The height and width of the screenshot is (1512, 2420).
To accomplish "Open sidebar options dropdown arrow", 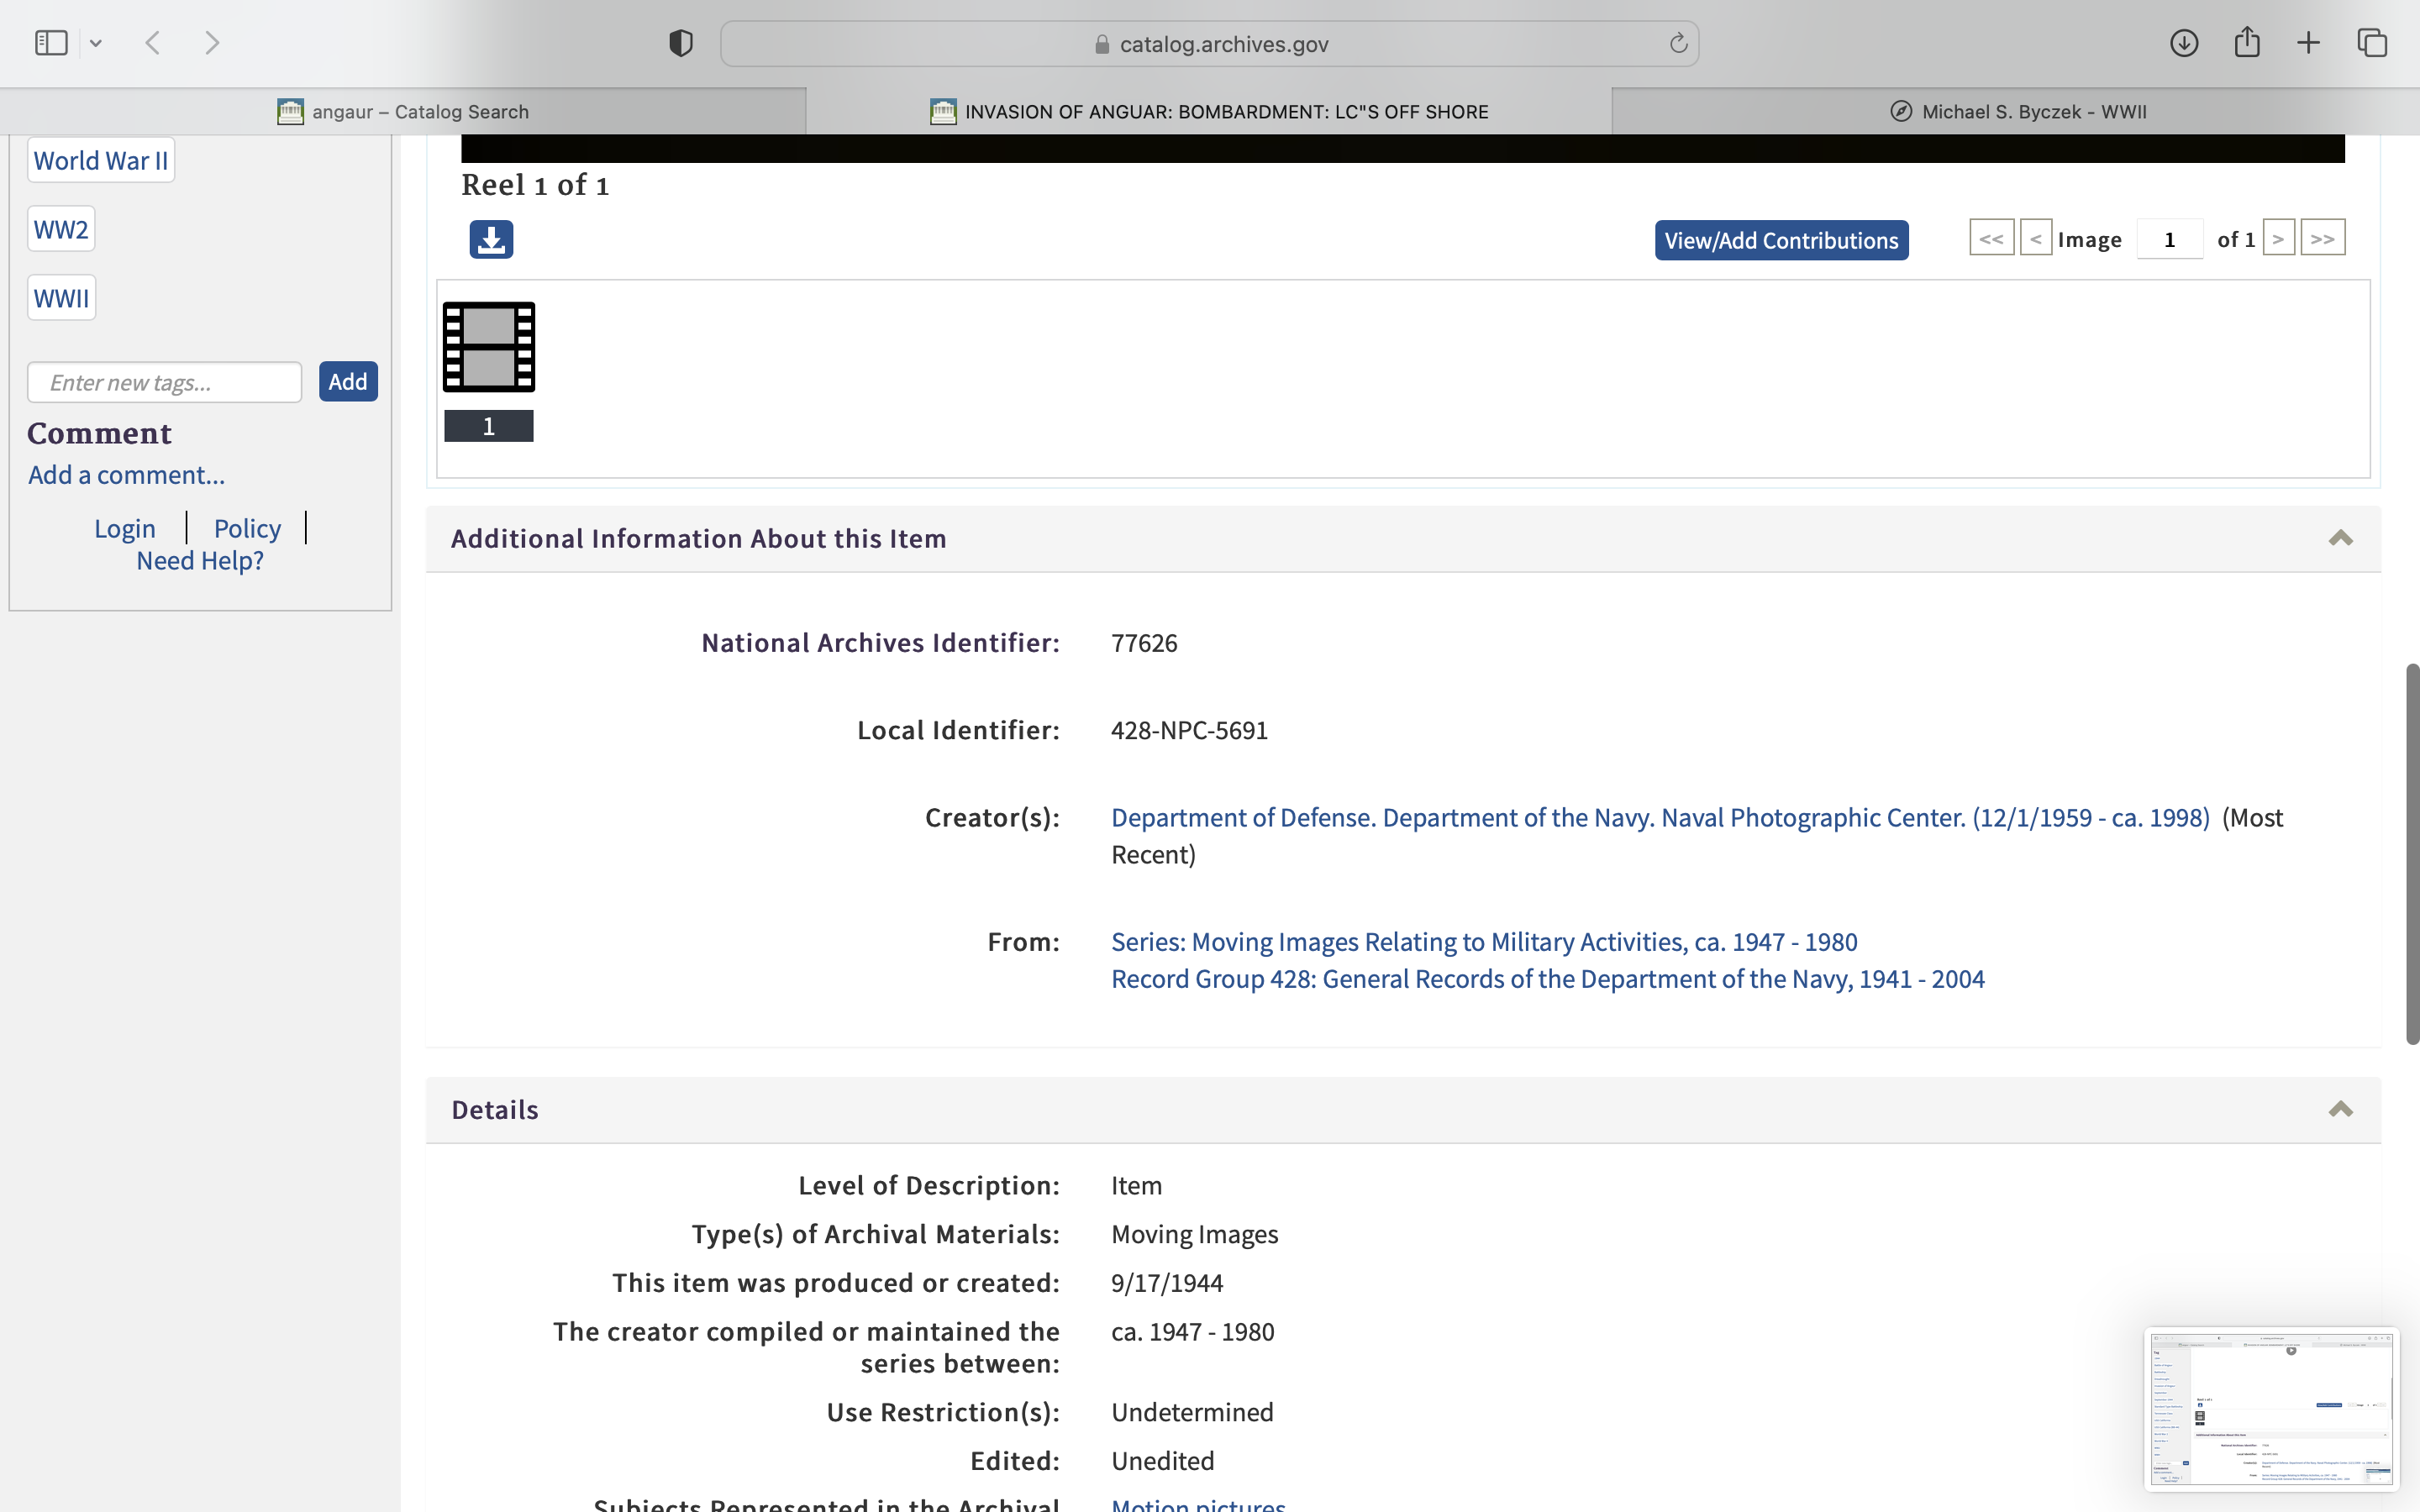I will pyautogui.click(x=96, y=43).
